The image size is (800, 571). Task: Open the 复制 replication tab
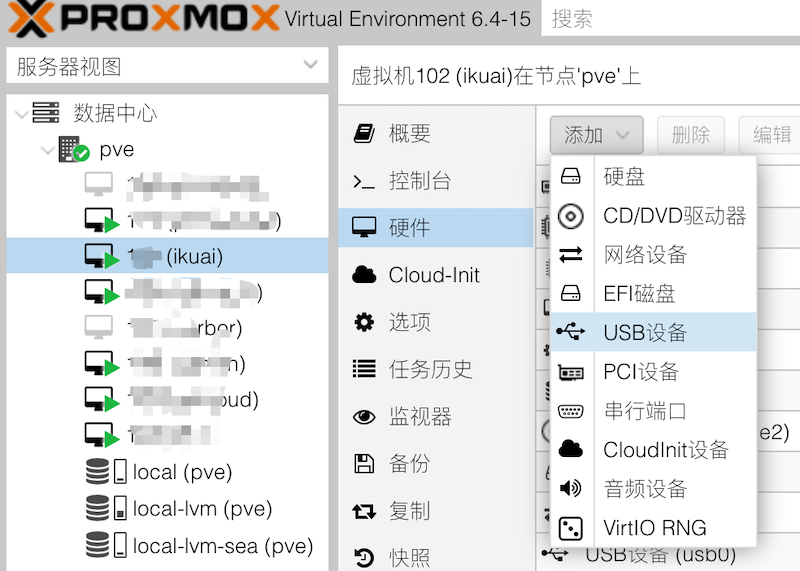click(x=436, y=511)
